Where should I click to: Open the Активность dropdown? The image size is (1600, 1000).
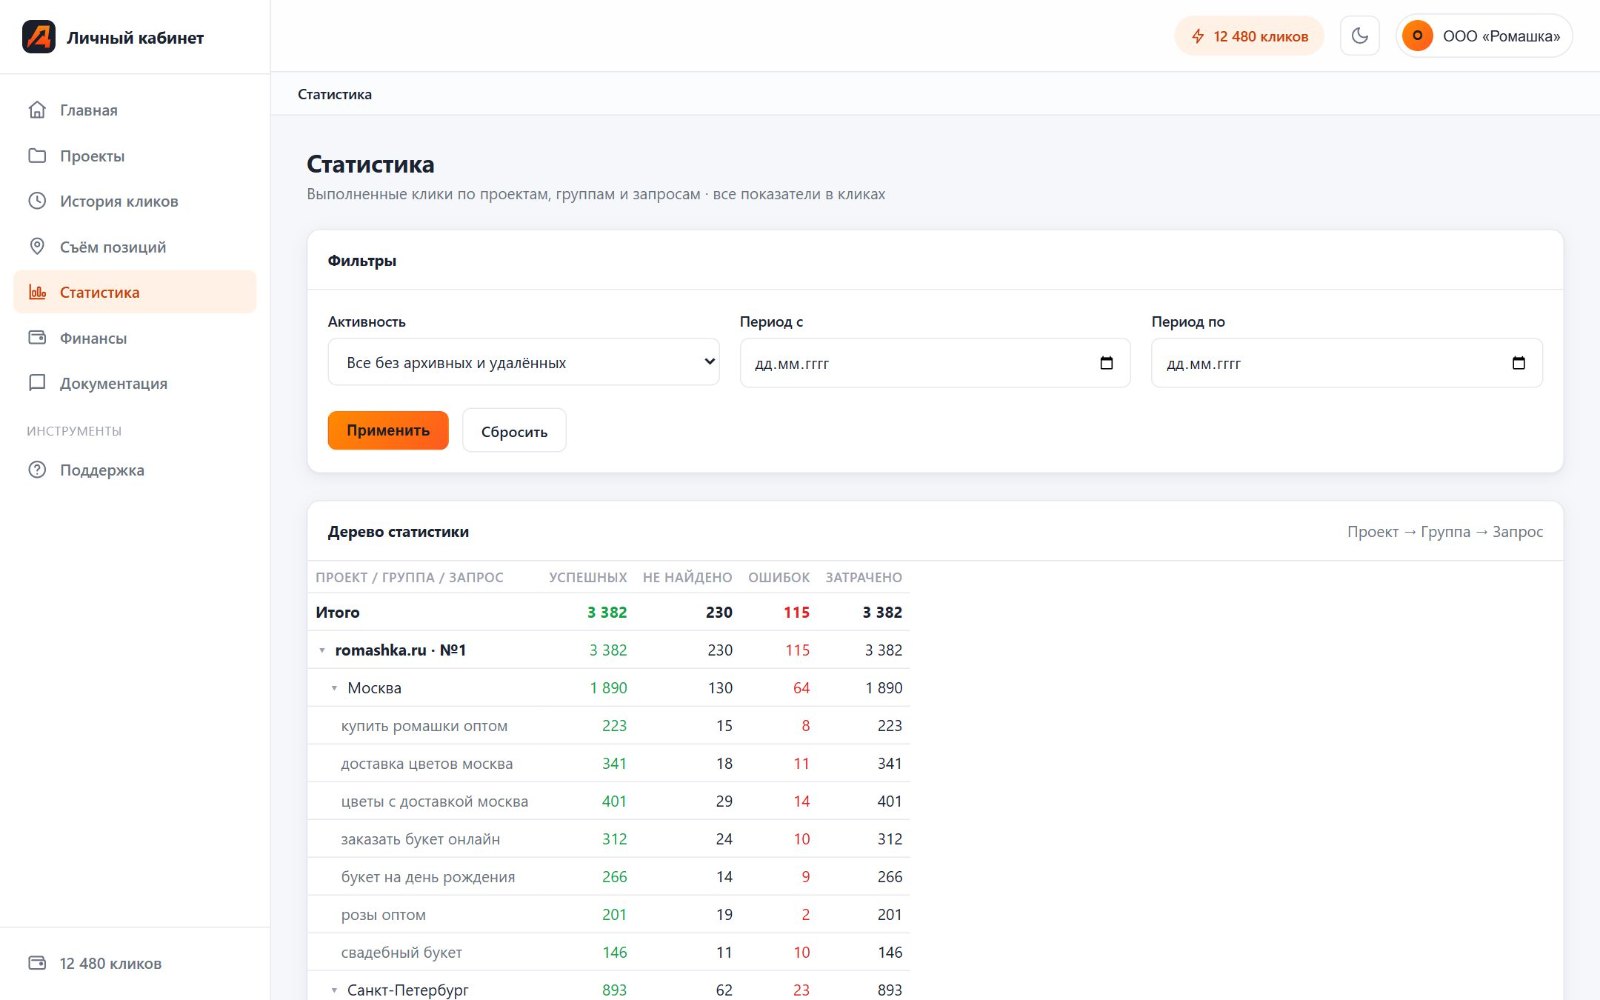coord(523,362)
